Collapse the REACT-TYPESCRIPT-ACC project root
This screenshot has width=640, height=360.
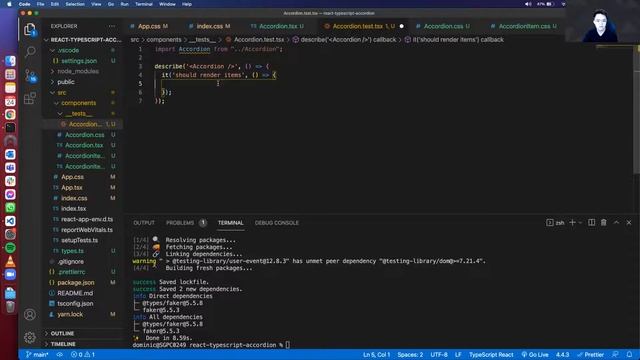[47, 40]
